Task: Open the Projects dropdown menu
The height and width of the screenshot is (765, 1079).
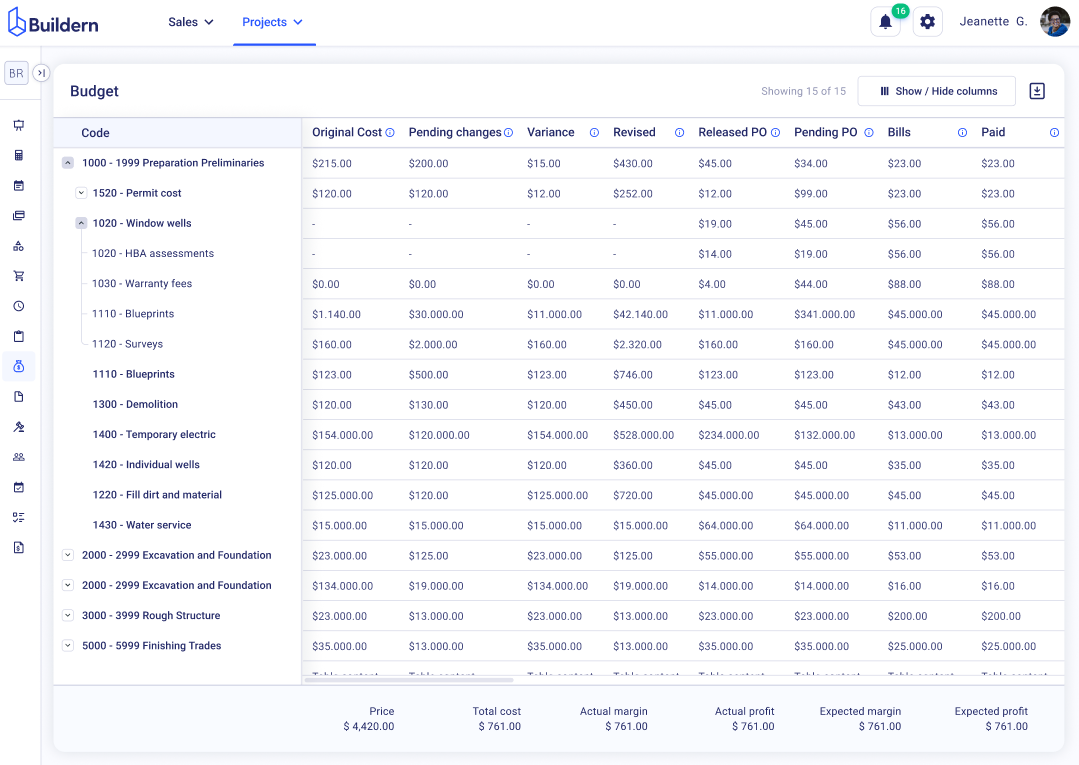Action: (x=273, y=22)
